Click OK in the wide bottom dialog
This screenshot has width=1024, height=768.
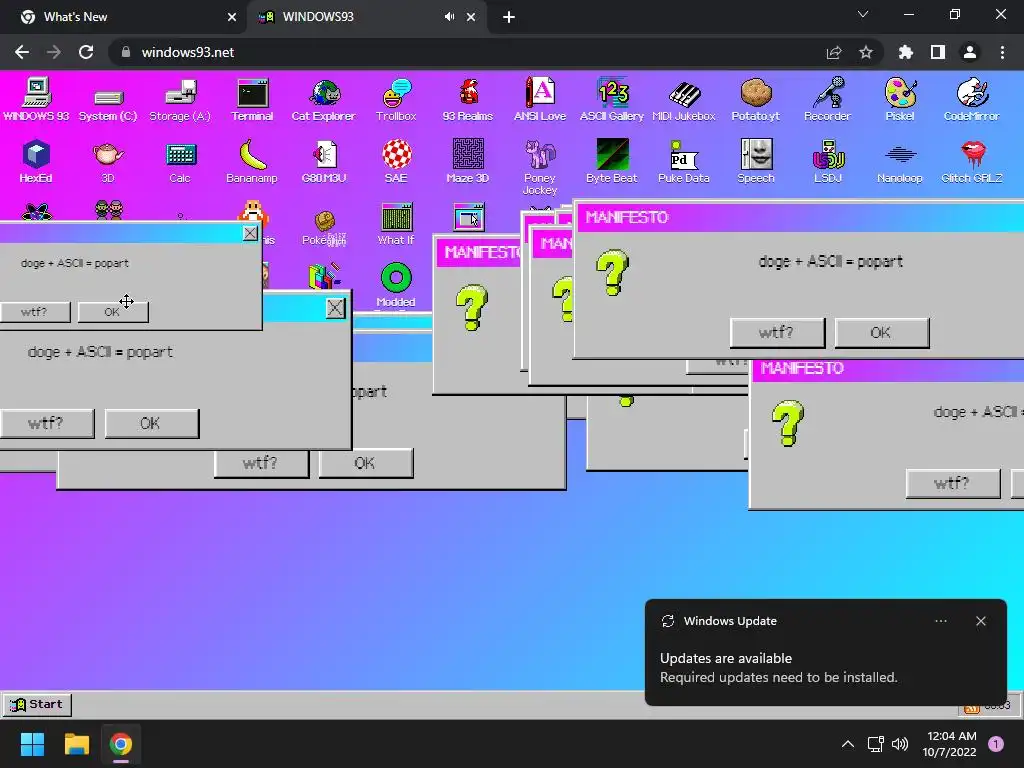[x=366, y=463]
